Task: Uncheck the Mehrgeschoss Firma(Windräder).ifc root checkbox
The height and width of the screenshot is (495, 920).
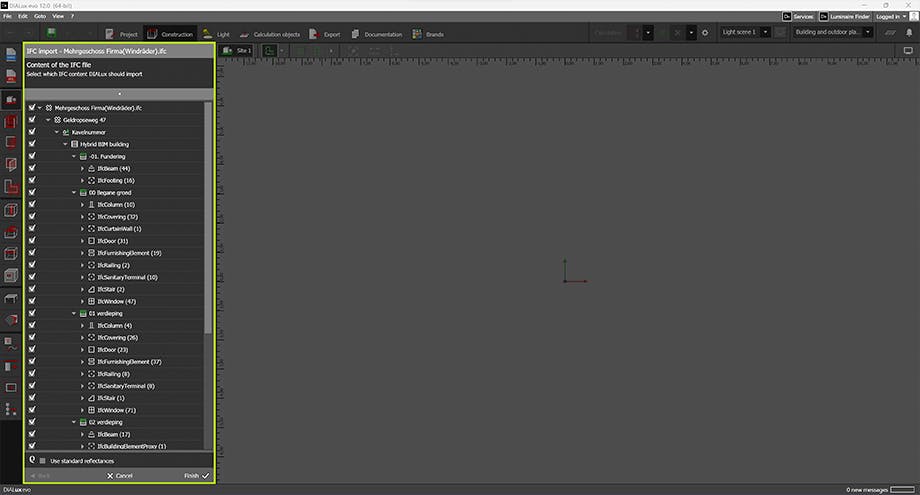Action: [x=32, y=107]
